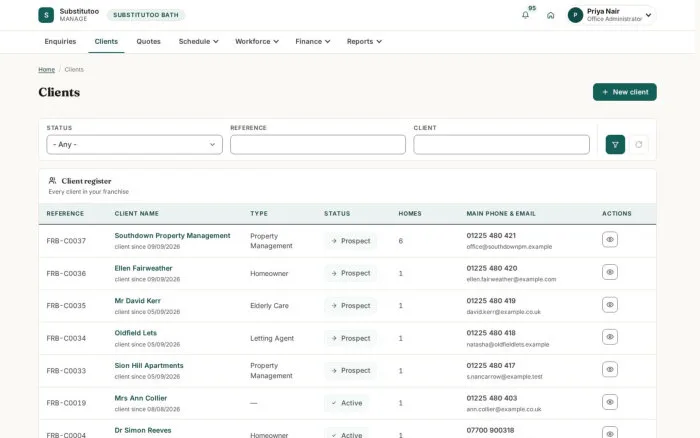
Task: Click the New client button
Action: click(x=625, y=92)
